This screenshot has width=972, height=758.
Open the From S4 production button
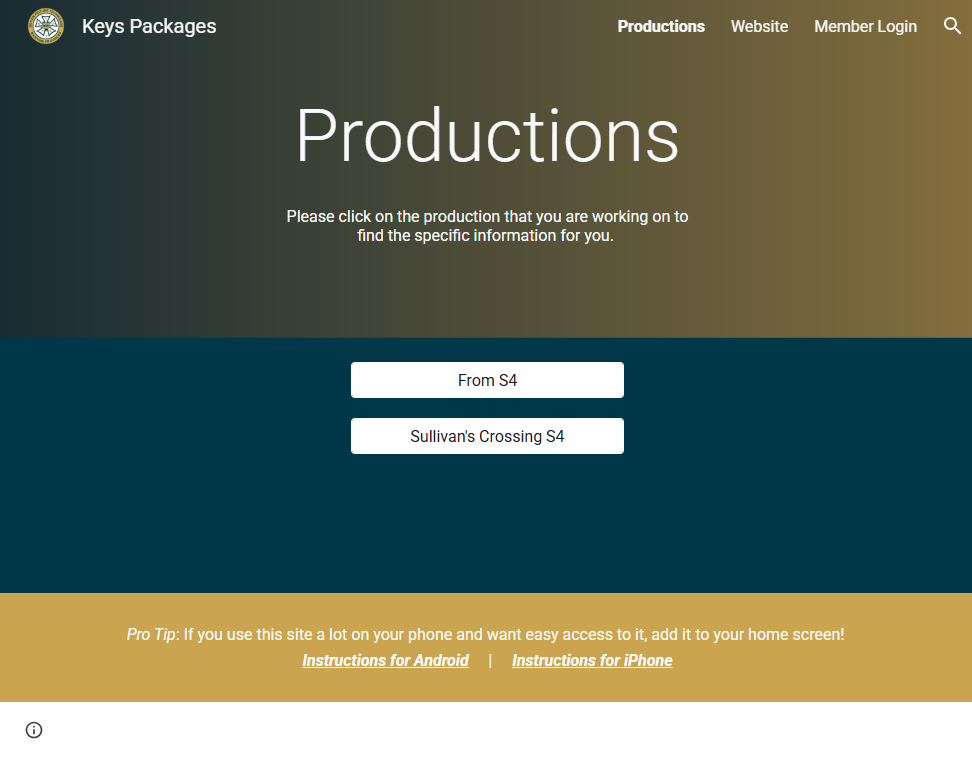(x=487, y=380)
